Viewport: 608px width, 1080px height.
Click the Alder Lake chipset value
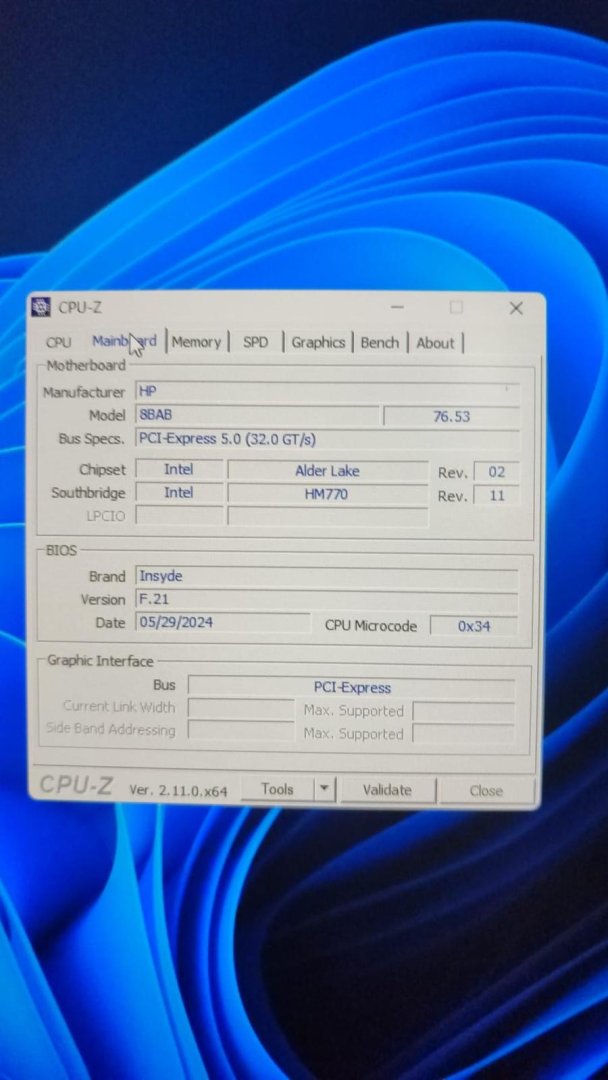(328, 470)
